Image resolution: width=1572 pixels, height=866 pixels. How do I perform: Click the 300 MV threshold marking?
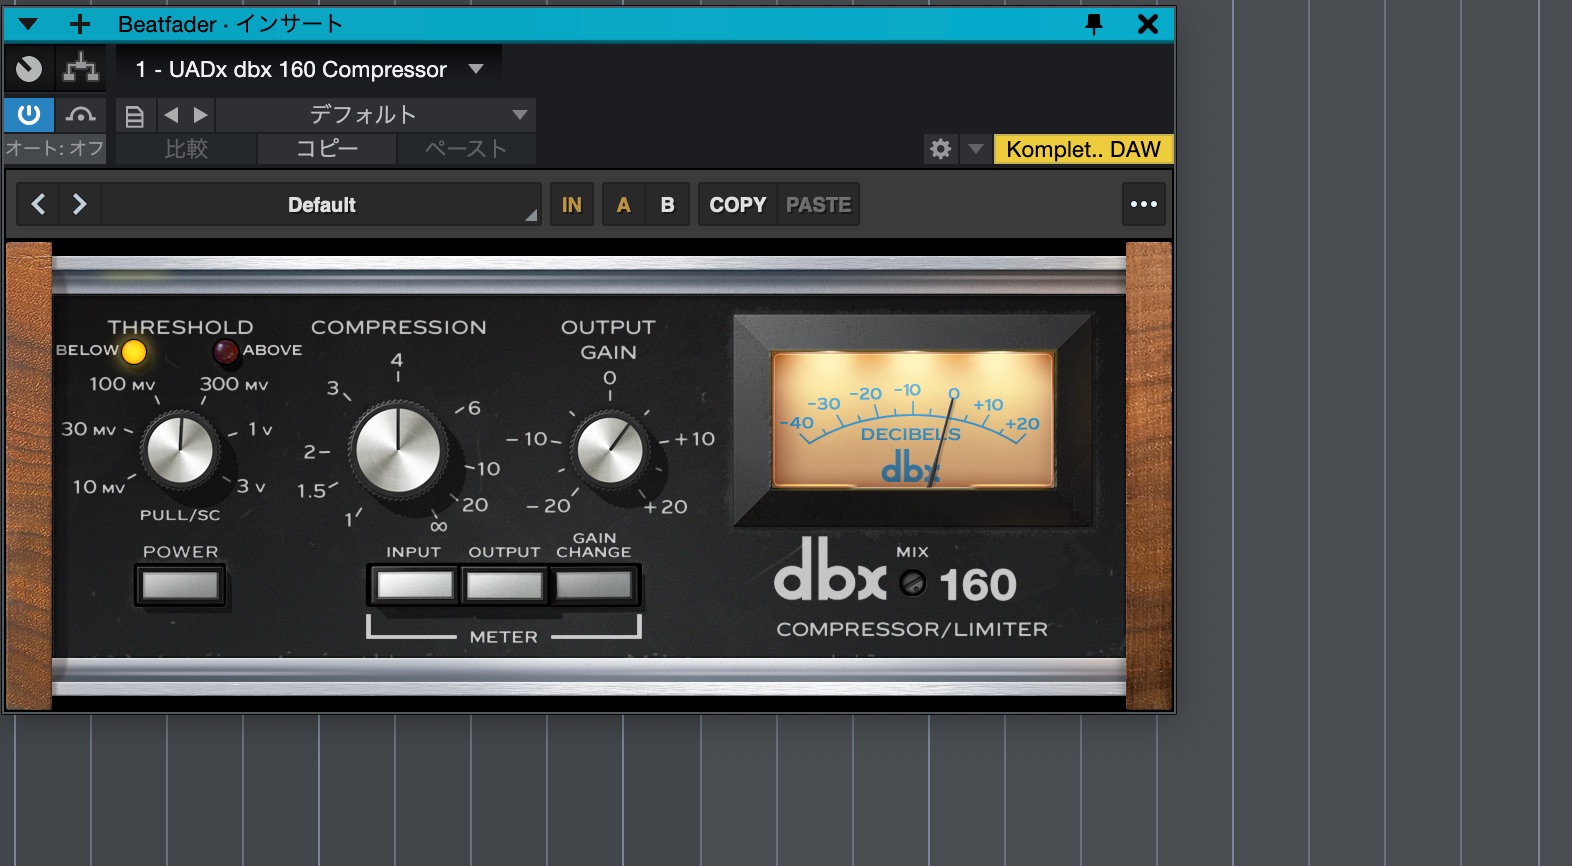click(x=234, y=384)
